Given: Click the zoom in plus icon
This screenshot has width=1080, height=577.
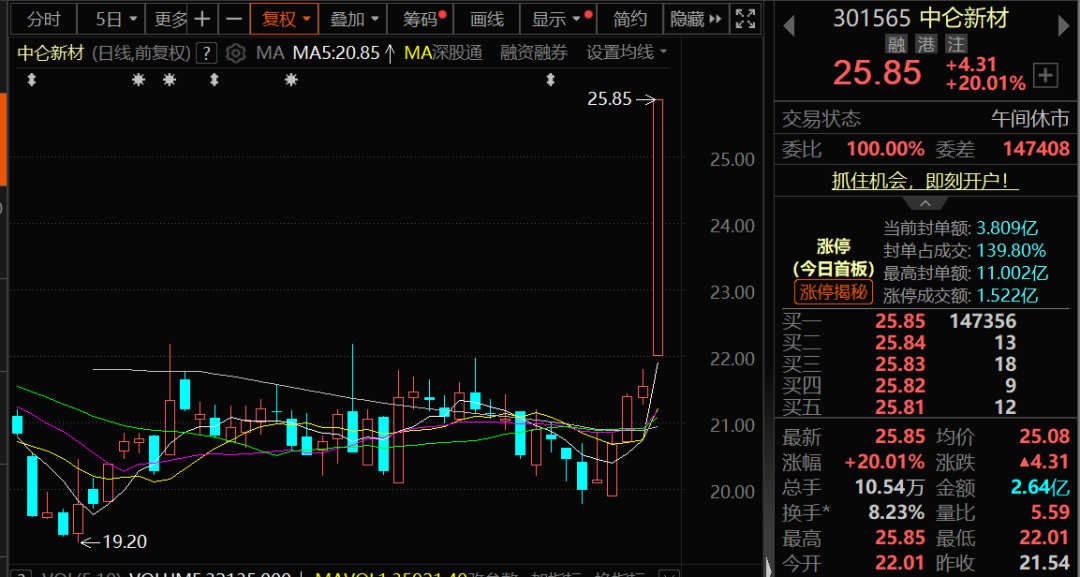Looking at the screenshot, I should tap(202, 19).
